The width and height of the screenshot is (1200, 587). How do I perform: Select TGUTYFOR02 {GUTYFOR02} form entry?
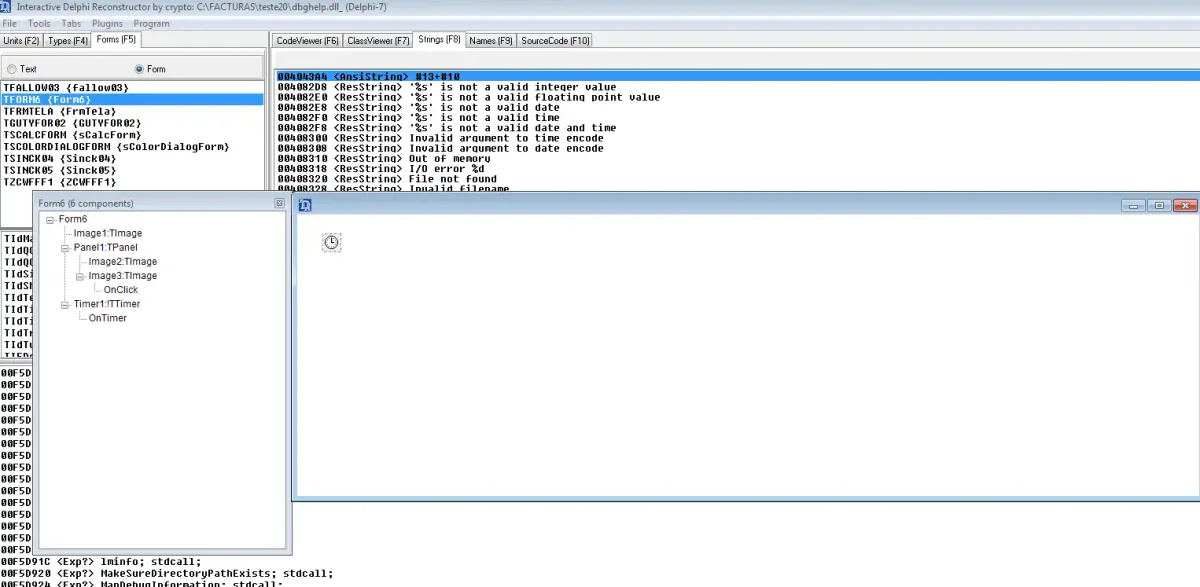point(132,124)
